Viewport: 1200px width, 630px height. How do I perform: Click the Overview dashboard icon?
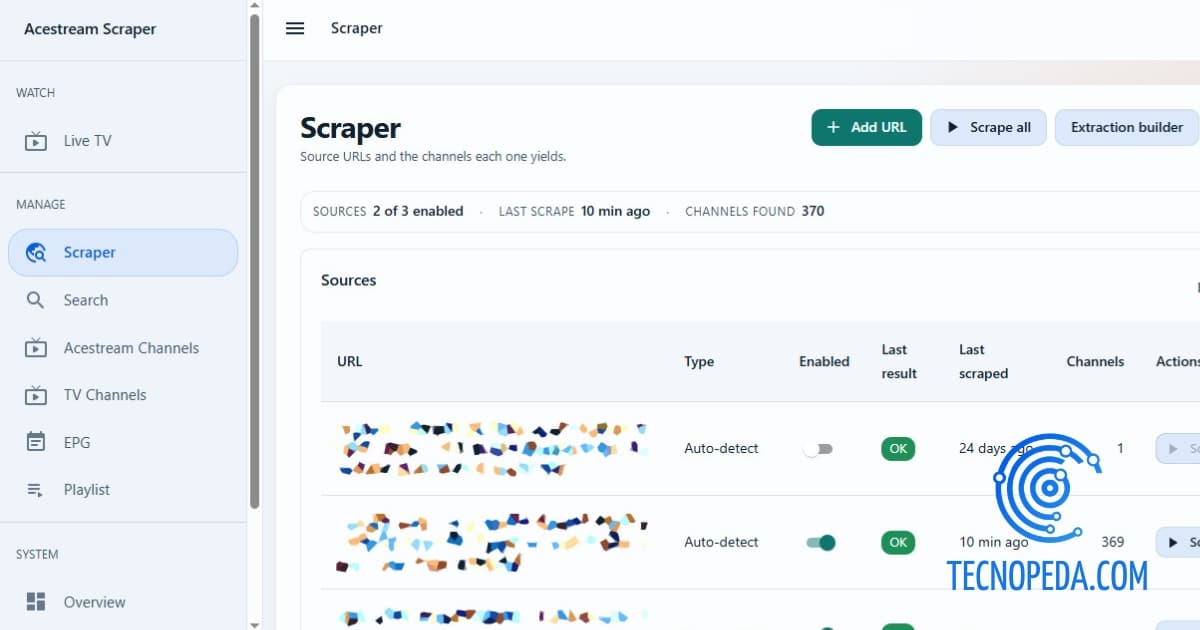click(36, 602)
